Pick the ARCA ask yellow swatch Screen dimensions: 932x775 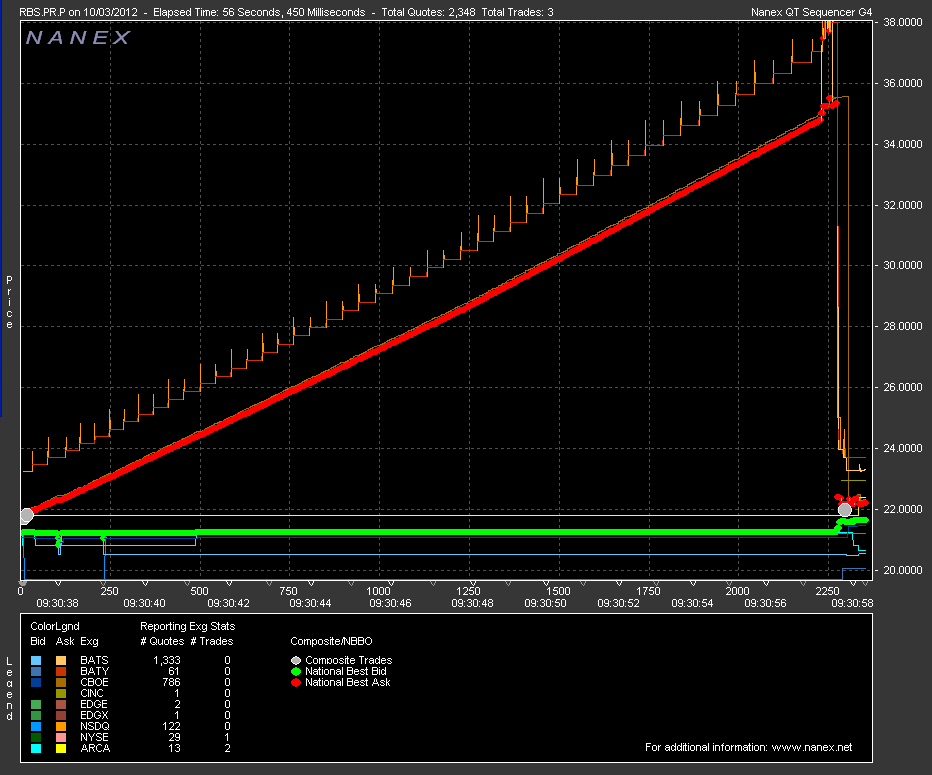click(61, 748)
